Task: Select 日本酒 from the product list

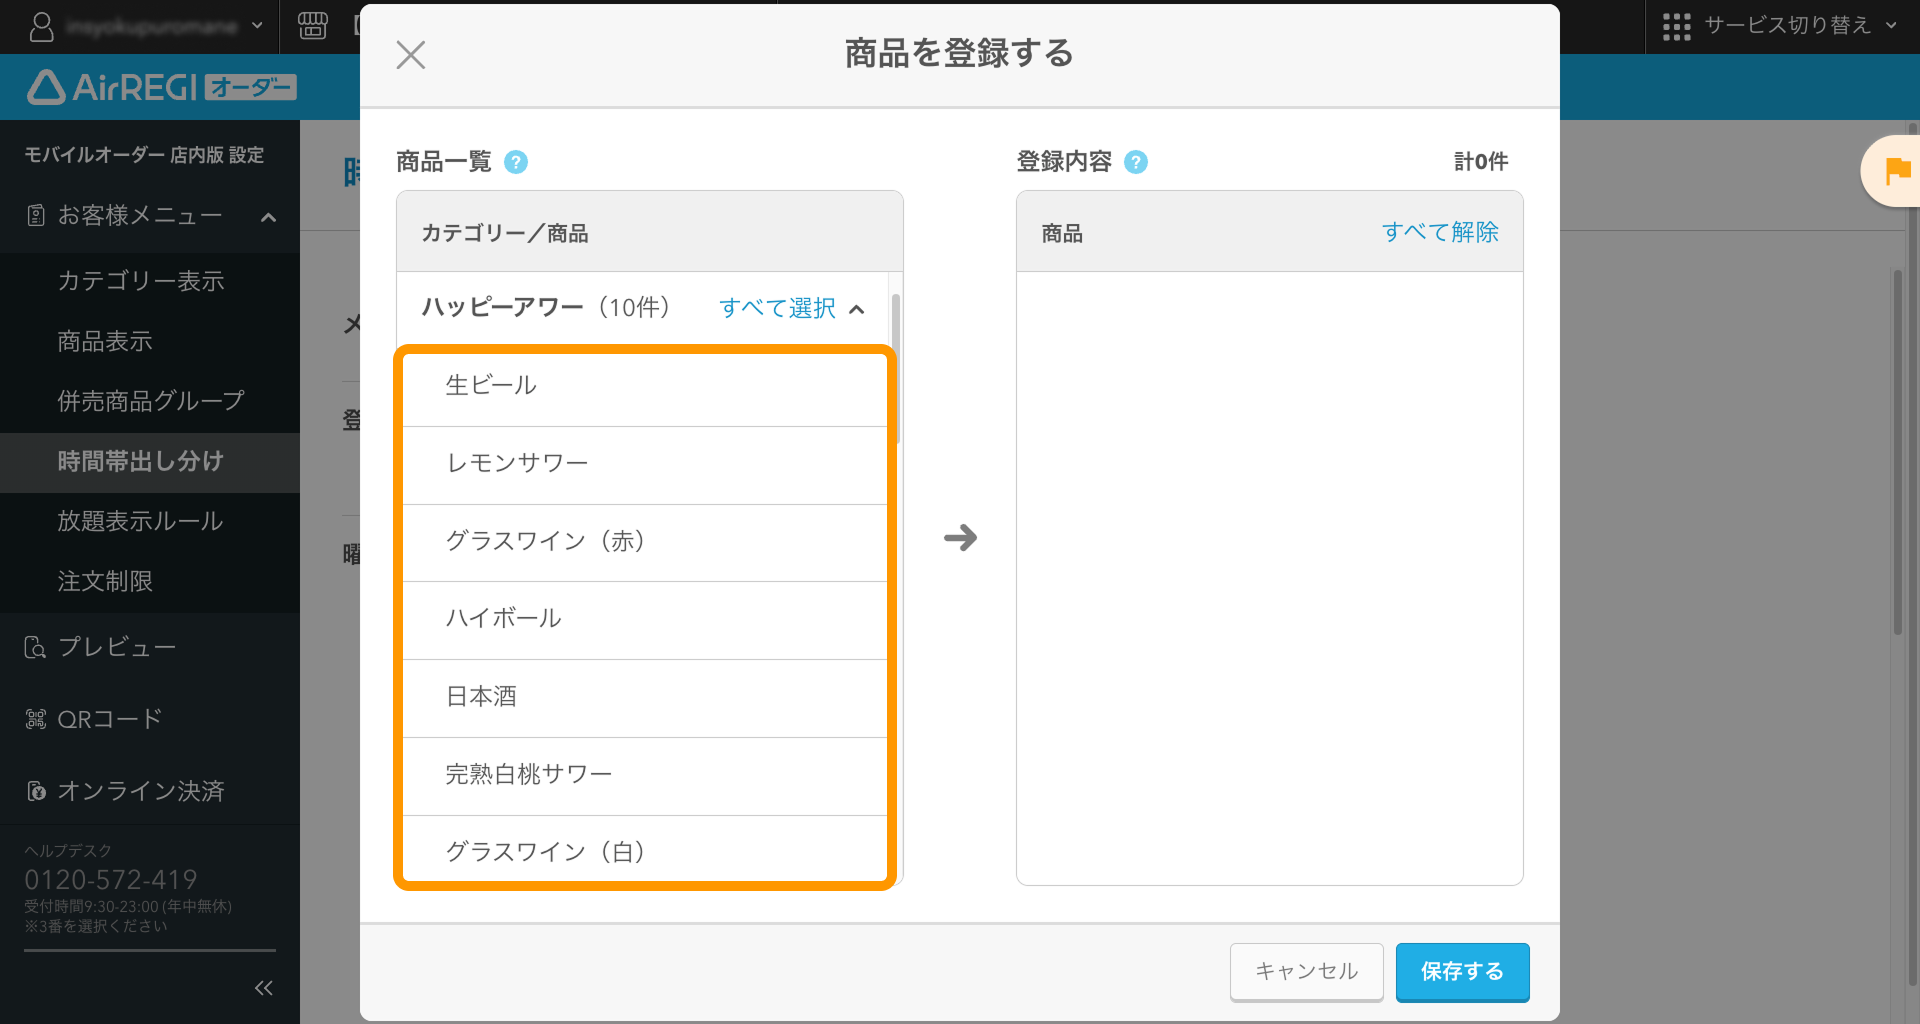Action: click(645, 698)
